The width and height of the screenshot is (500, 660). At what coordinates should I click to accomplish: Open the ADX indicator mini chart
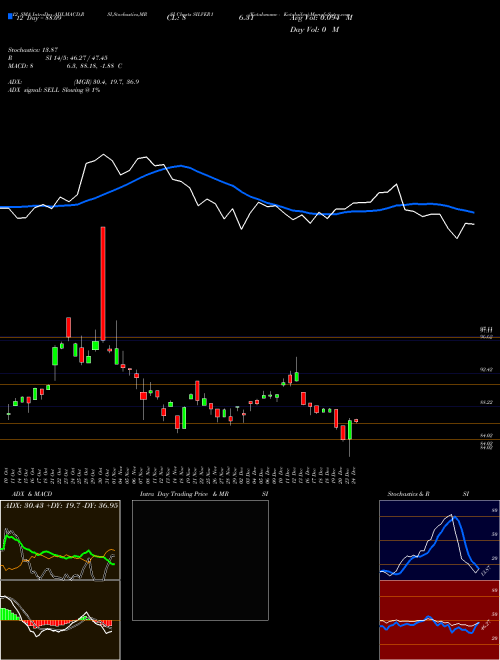tap(60, 540)
